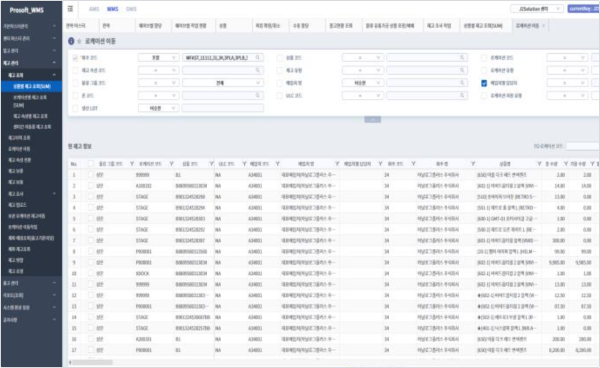This screenshot has width=600, height=368.
Task: Open the 전체 combo box in the filter panel
Action: coord(223,83)
